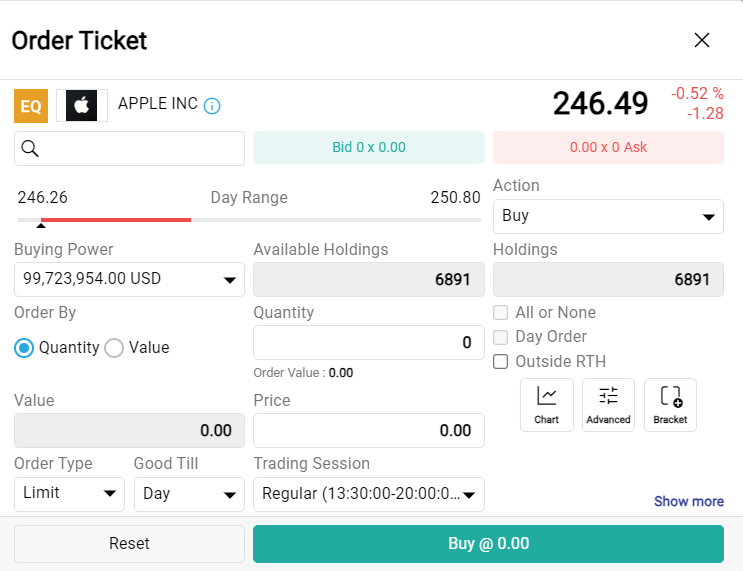Click the Apple logo icon
The width and height of the screenshot is (743, 571).
click(82, 105)
